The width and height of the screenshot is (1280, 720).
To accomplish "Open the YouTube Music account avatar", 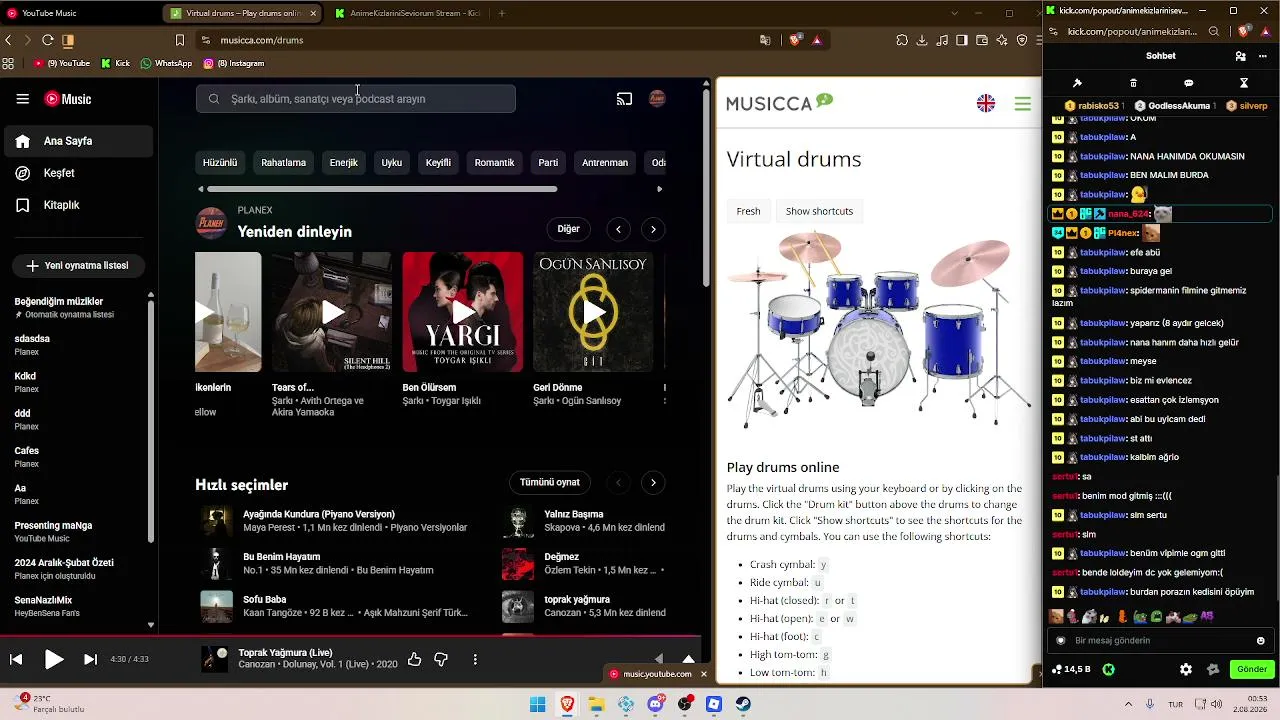I will 657,99.
